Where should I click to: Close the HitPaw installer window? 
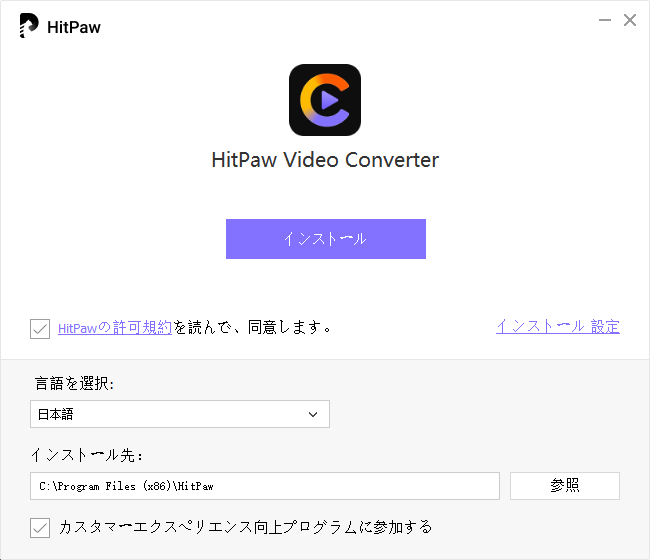tap(630, 20)
